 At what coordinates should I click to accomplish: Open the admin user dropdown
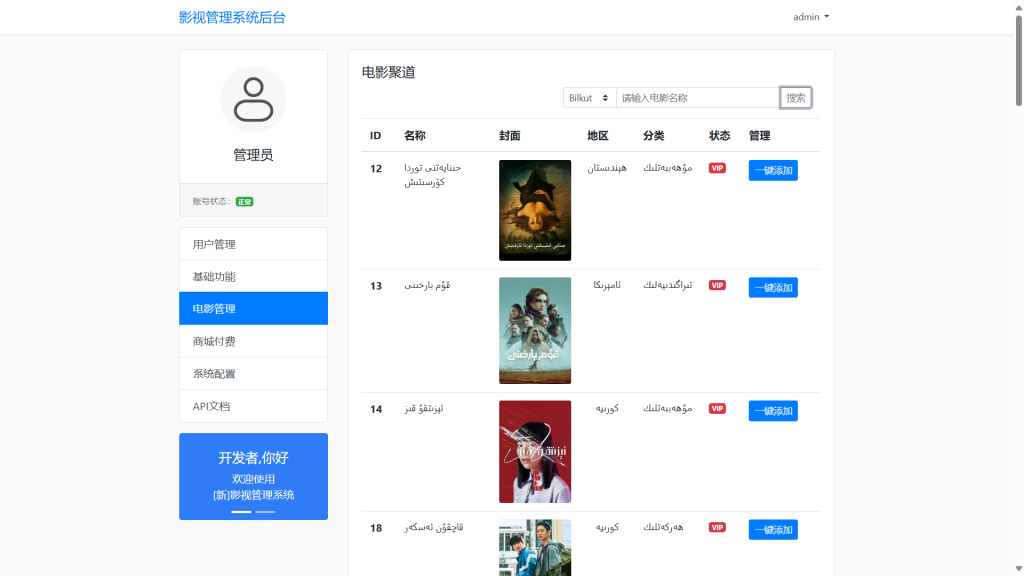(x=810, y=17)
